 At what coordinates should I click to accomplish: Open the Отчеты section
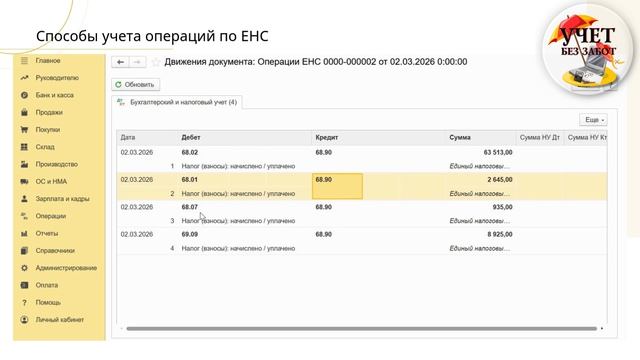(x=47, y=233)
